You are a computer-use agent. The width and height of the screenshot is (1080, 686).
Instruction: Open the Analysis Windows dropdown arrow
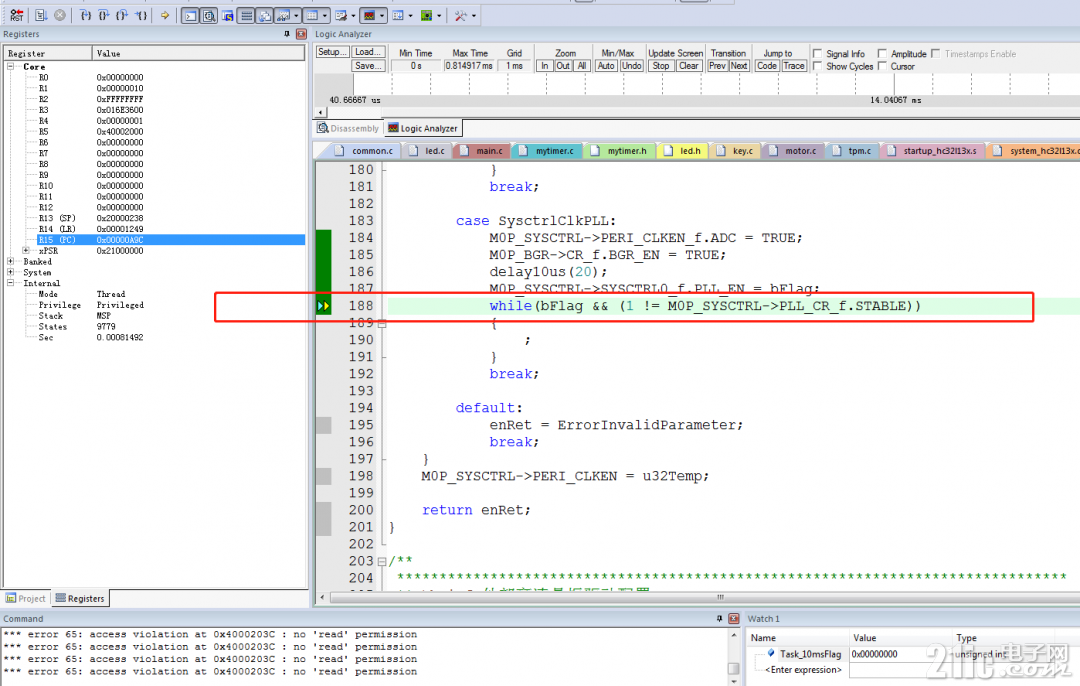pyautogui.click(x=382, y=15)
